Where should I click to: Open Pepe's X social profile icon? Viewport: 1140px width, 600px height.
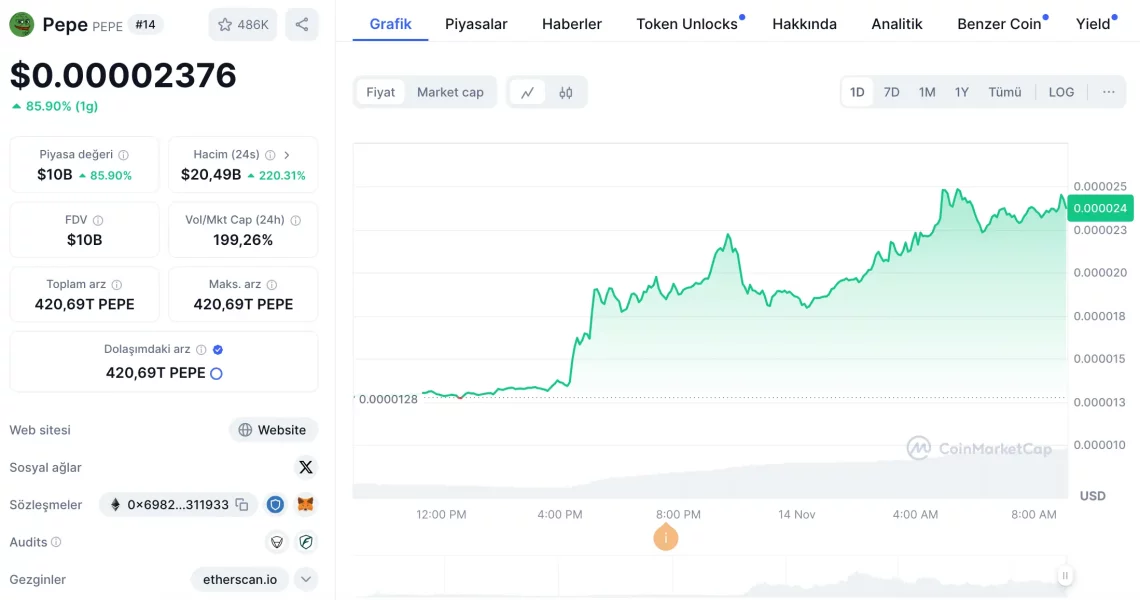click(x=306, y=467)
